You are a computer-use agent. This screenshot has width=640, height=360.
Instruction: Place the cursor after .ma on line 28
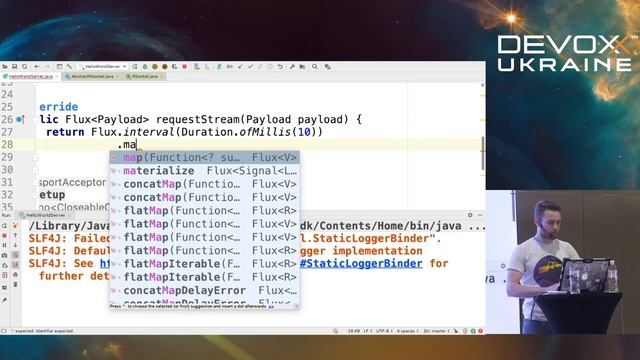click(x=137, y=144)
